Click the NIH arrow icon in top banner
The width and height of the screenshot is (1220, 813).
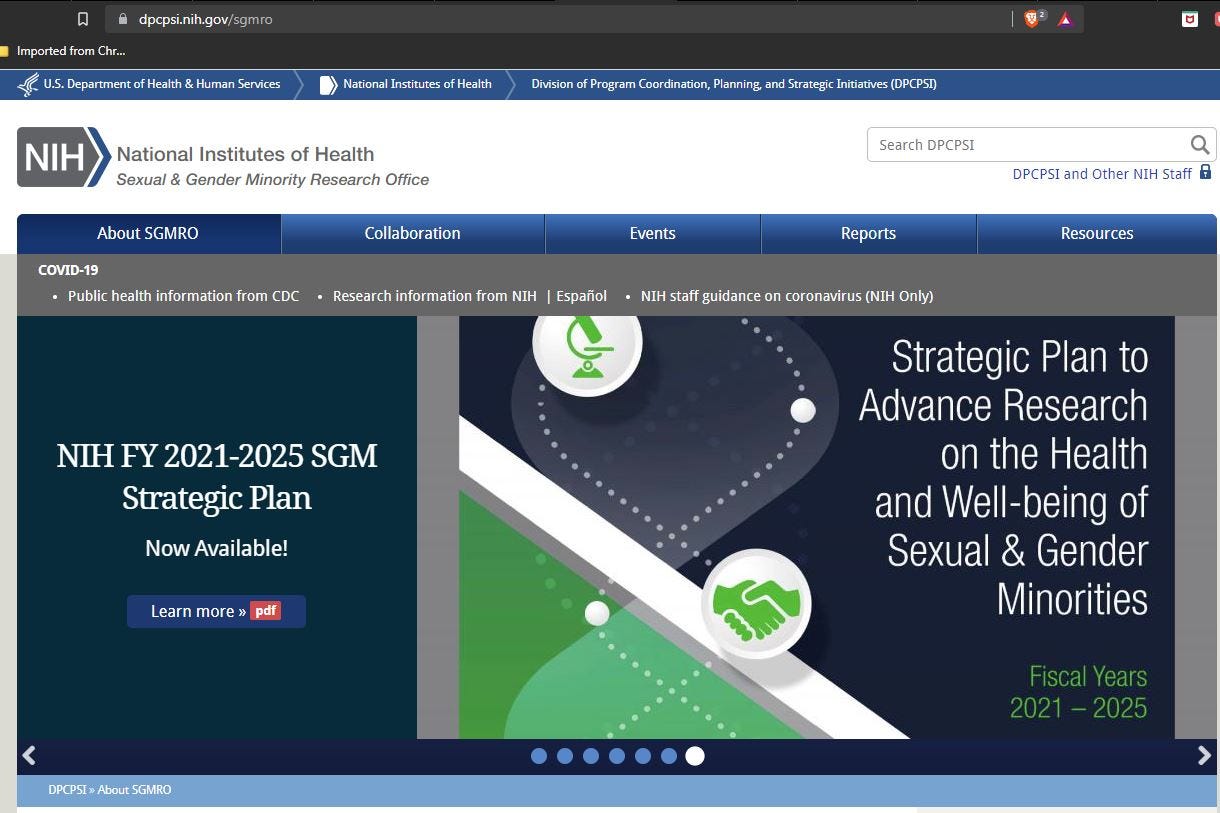coord(328,85)
